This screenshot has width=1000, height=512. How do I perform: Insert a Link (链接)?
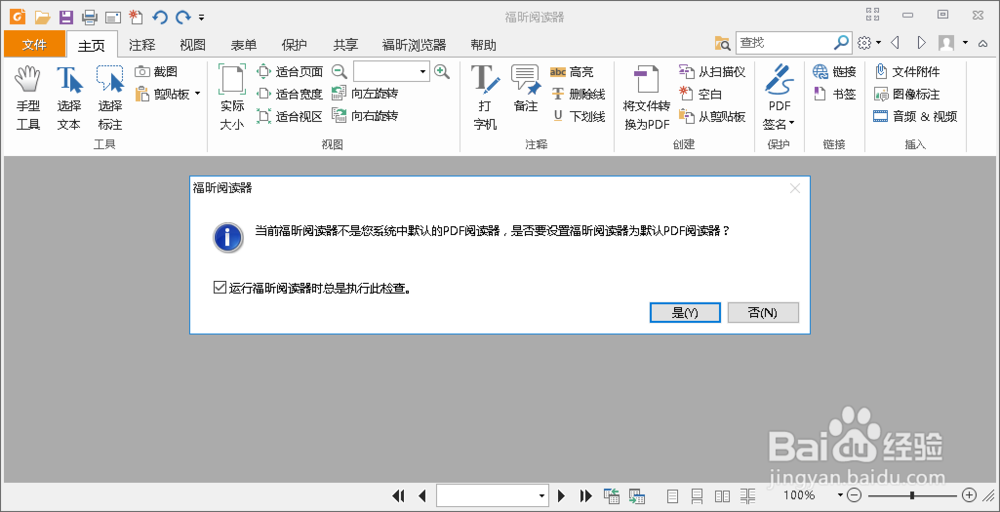pyautogui.click(x=834, y=71)
